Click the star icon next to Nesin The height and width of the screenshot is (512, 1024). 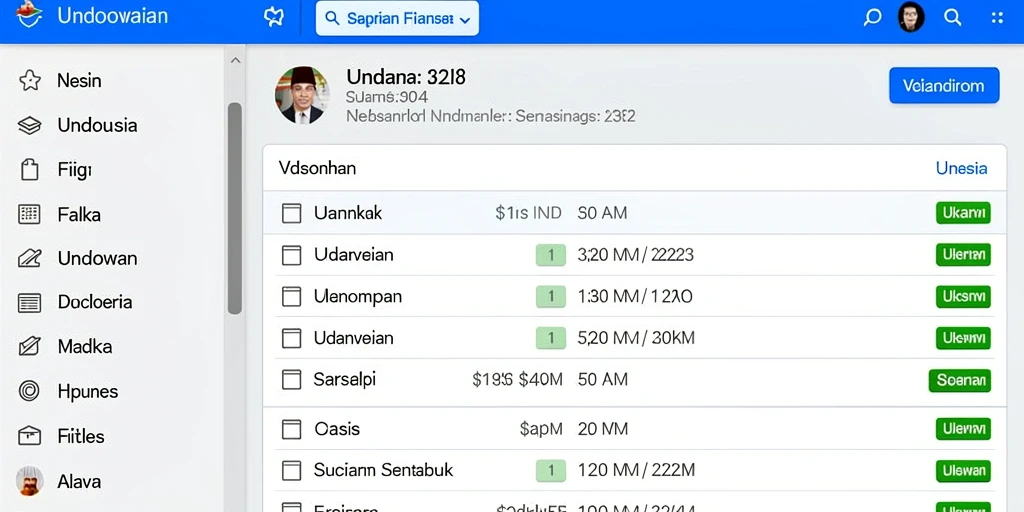click(29, 81)
